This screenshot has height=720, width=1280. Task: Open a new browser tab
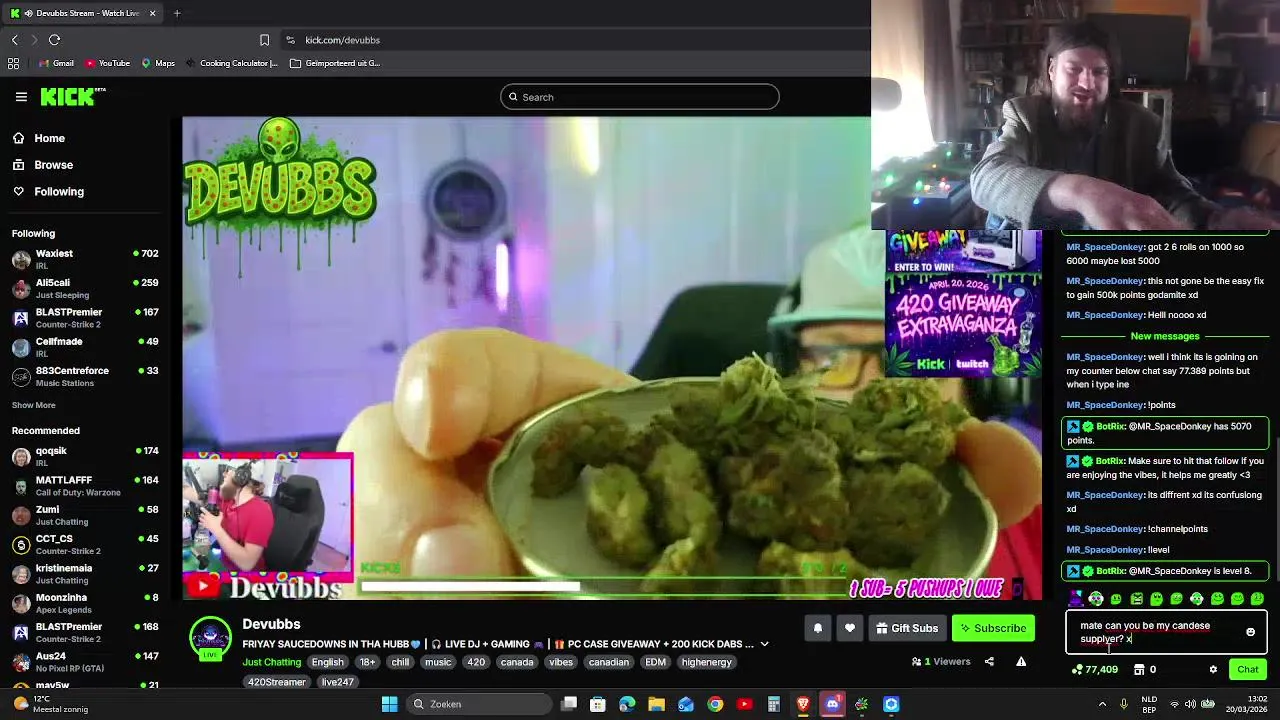coord(177,13)
